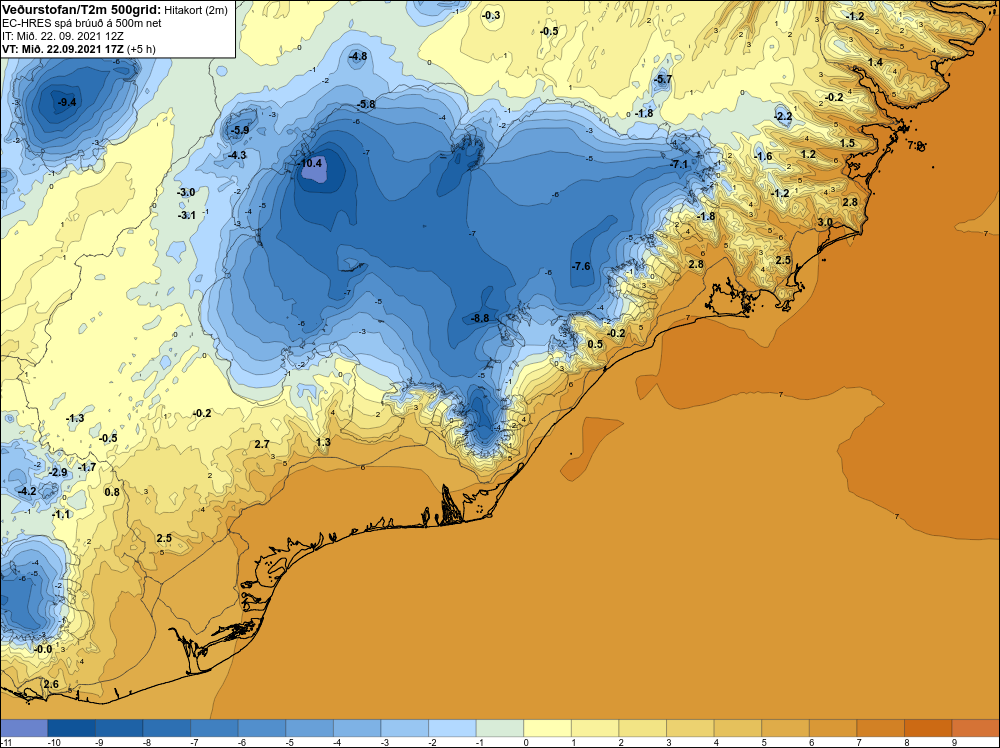
Task: Click the 1.3 temperature value on the map
Action: coord(323,442)
